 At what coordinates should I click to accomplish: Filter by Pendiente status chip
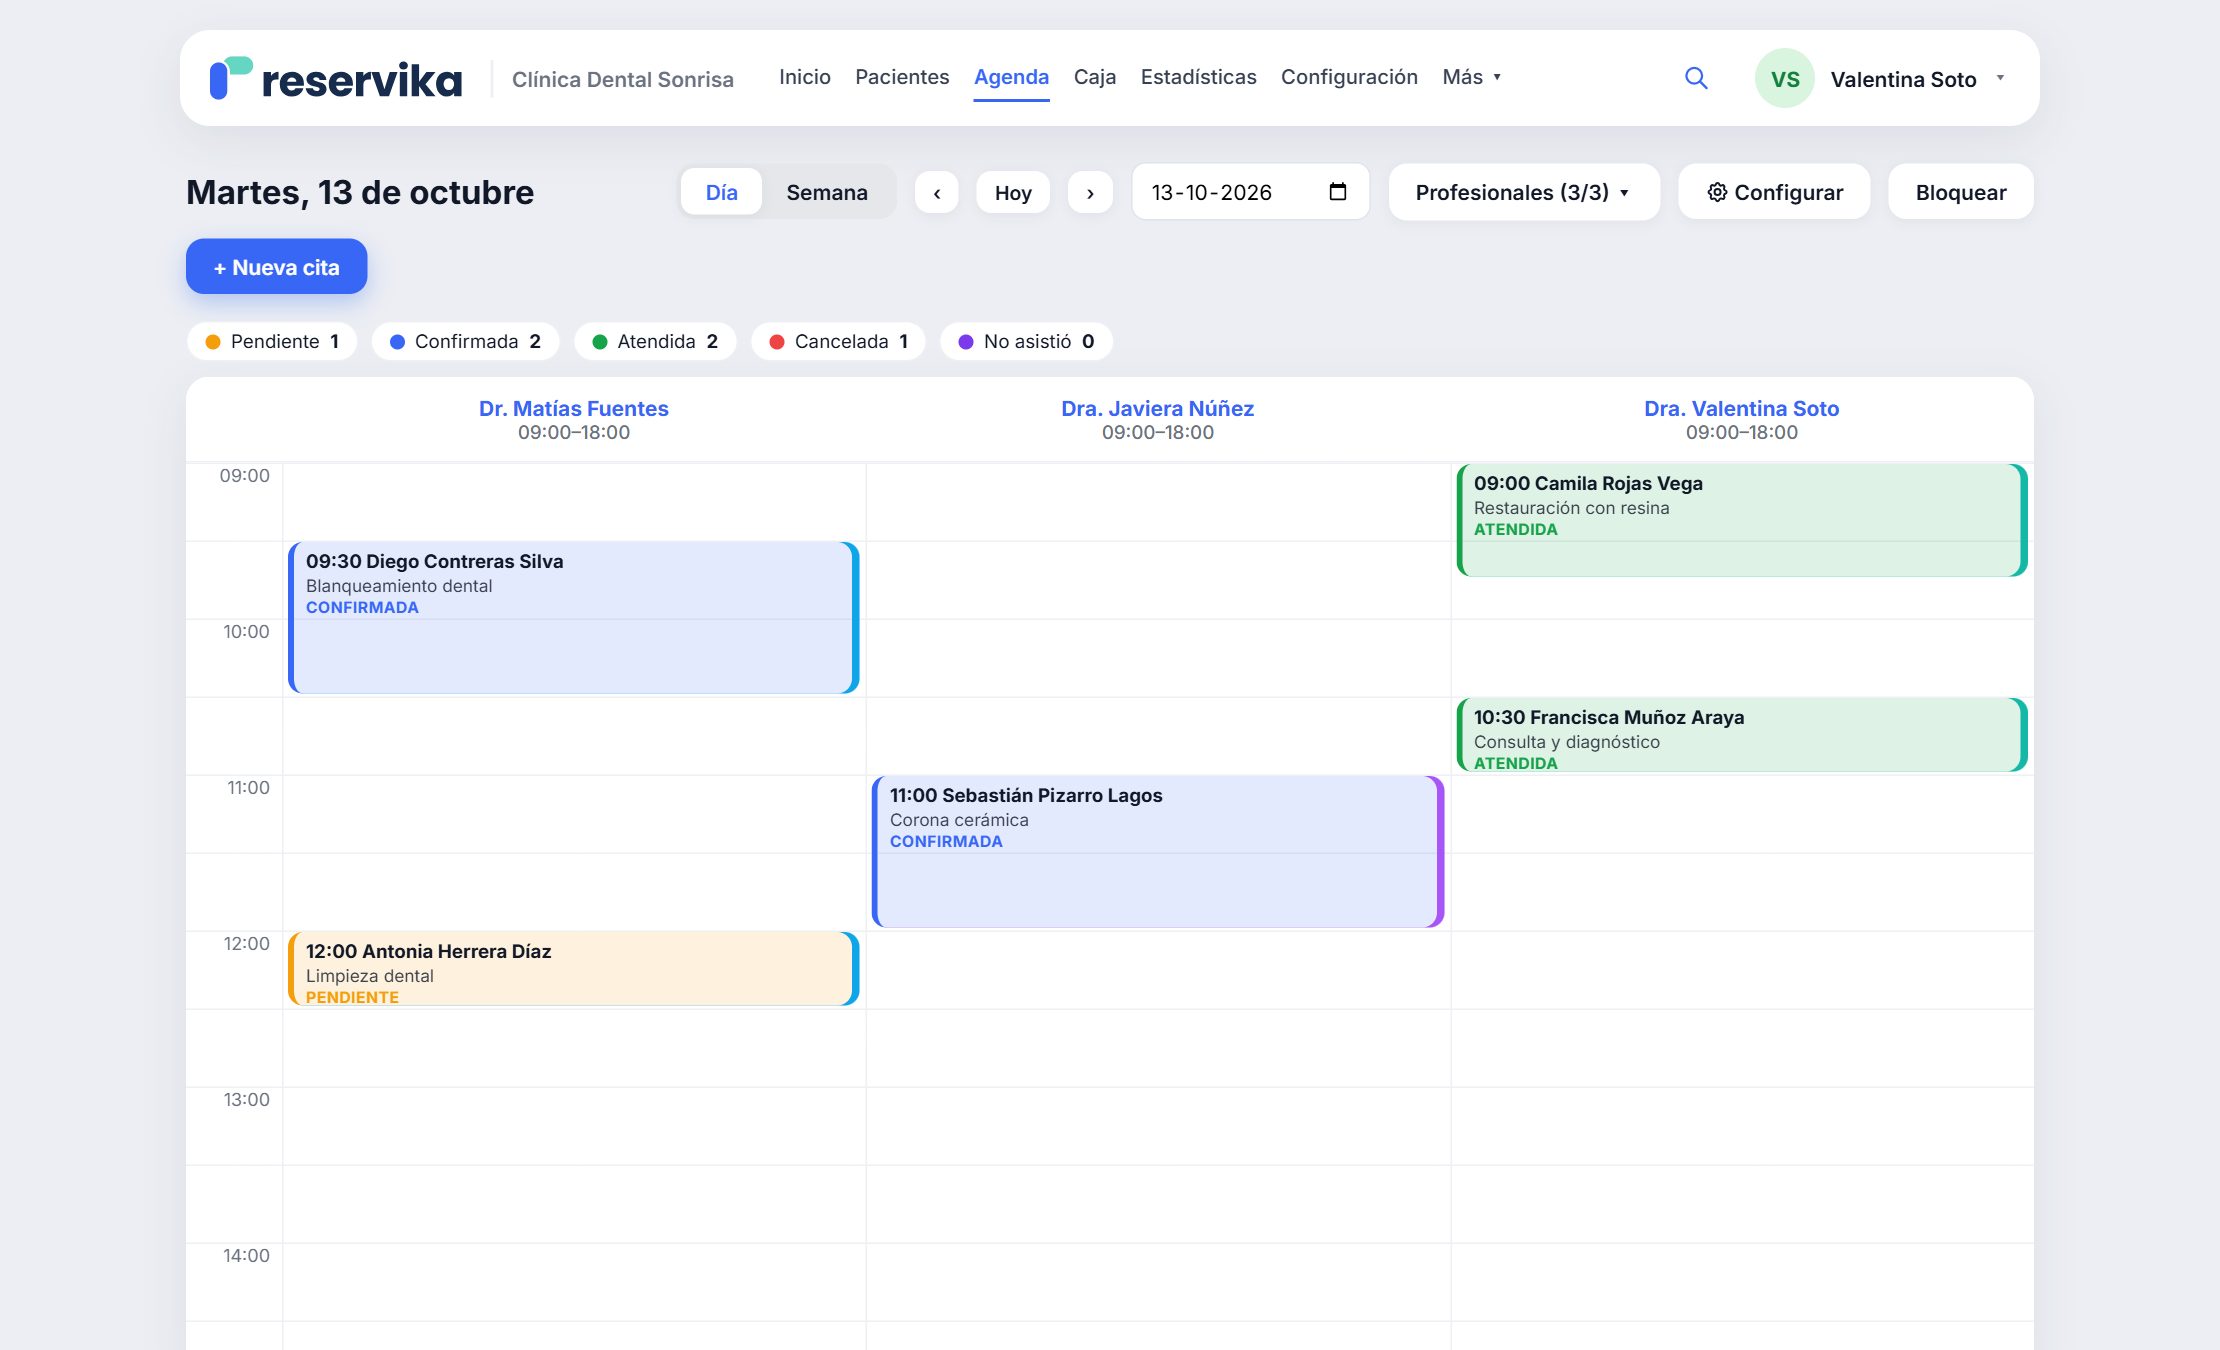[x=272, y=341]
